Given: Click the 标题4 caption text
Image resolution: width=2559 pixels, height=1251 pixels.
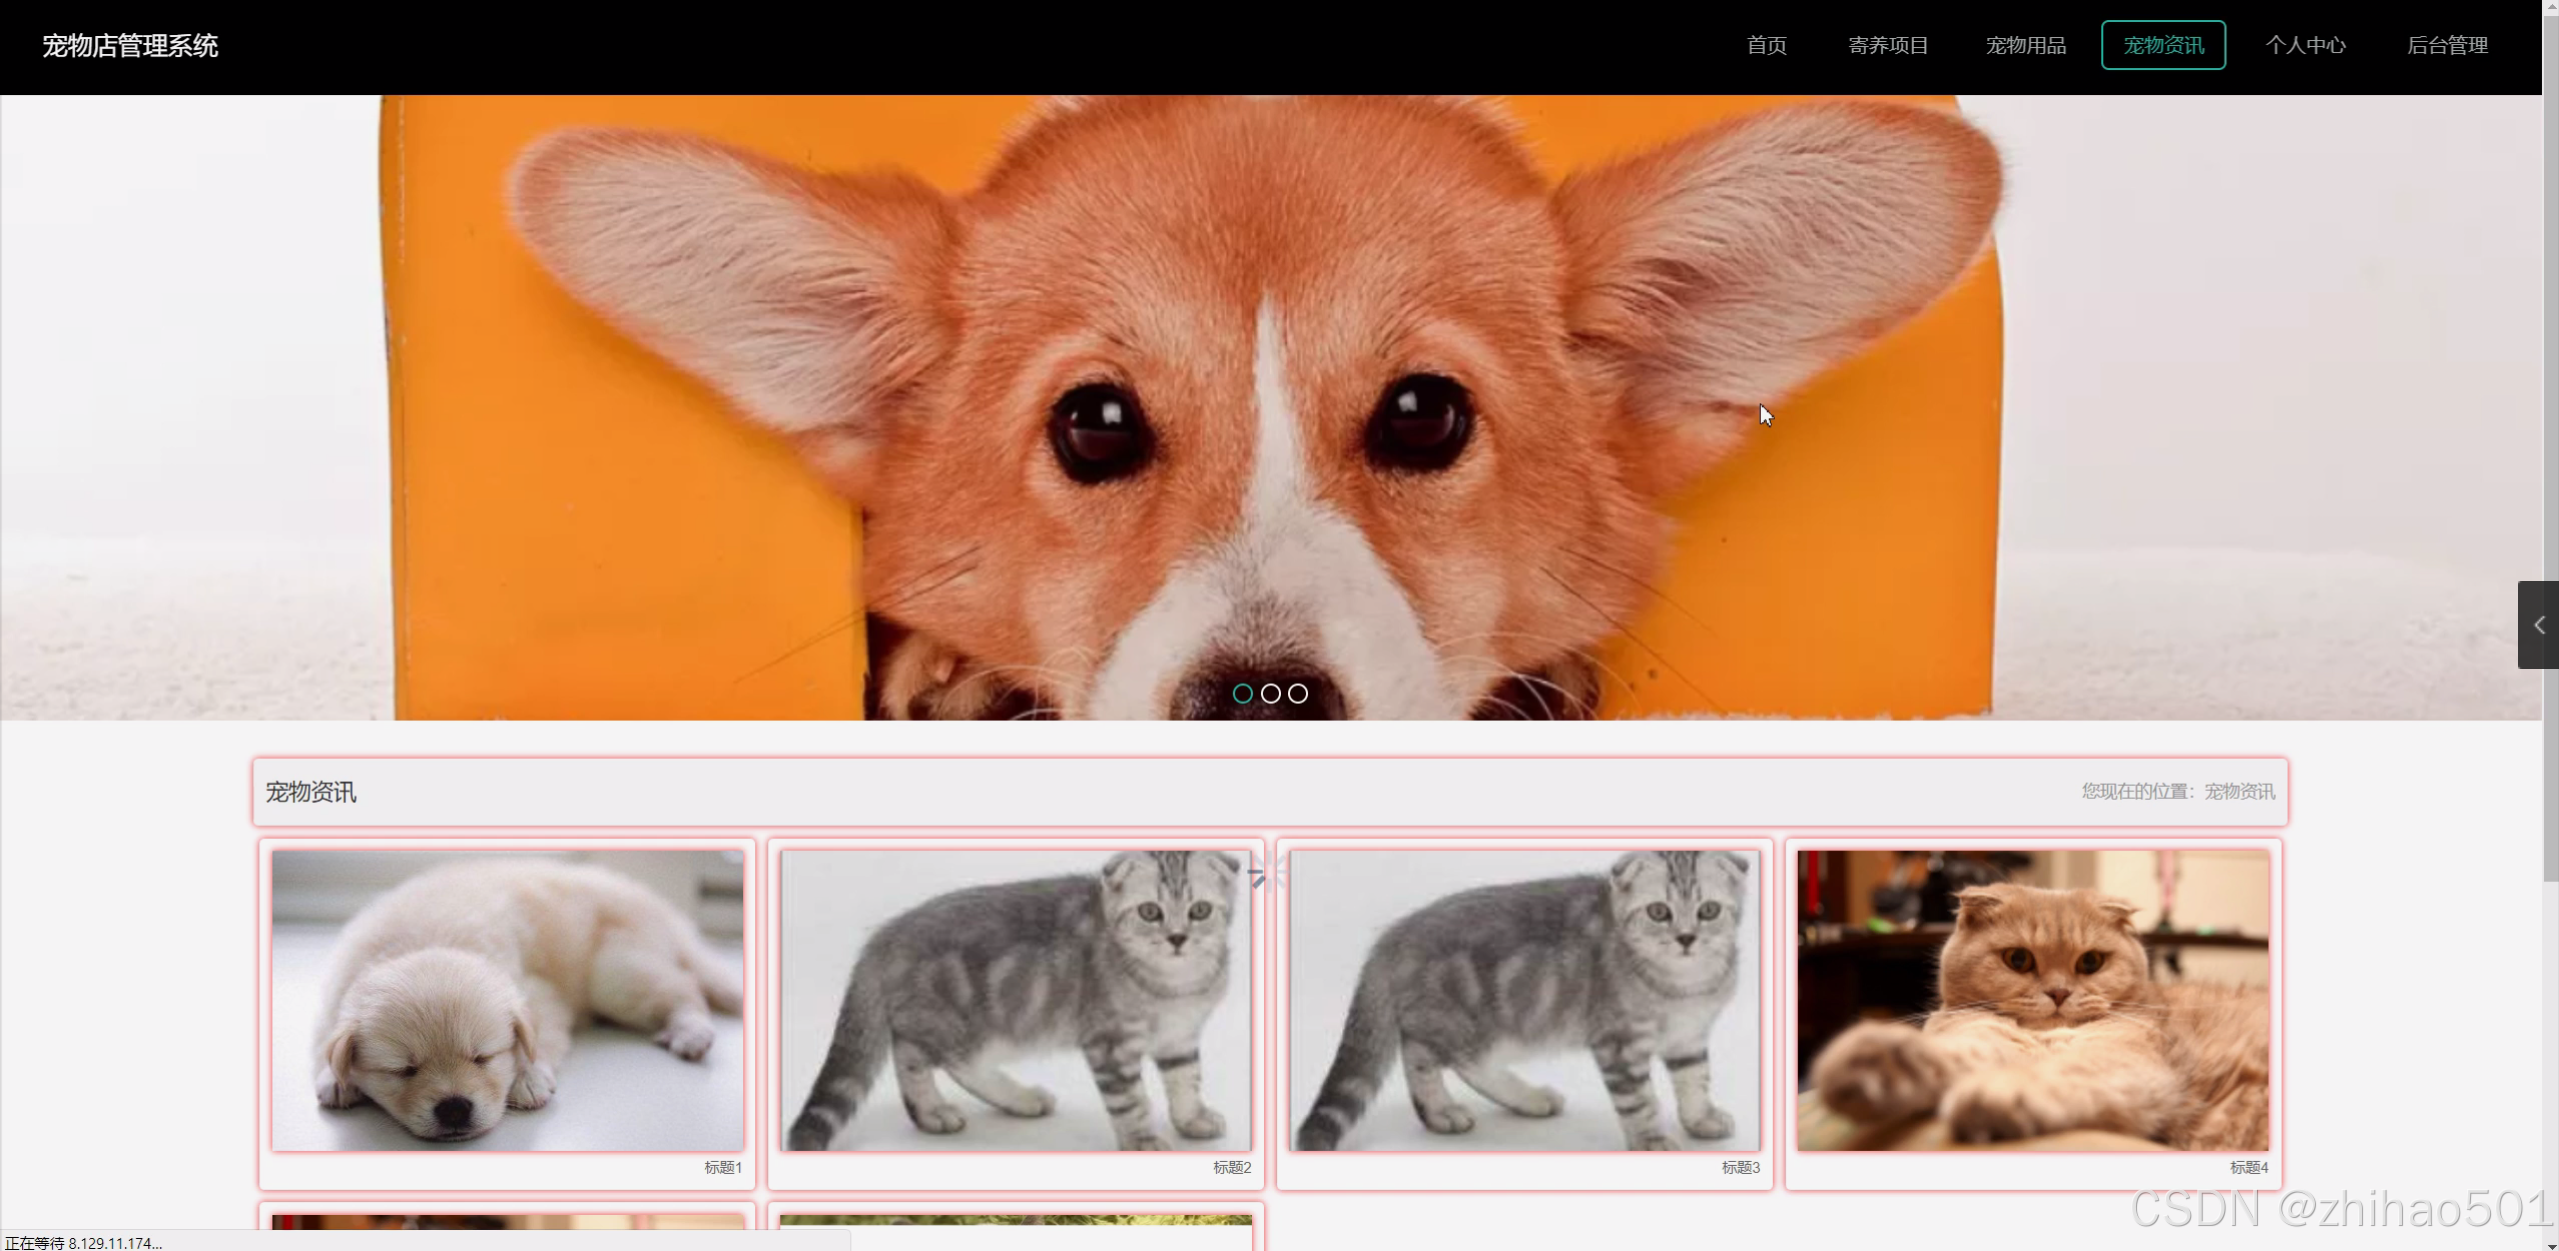Looking at the screenshot, I should coord(2248,1167).
